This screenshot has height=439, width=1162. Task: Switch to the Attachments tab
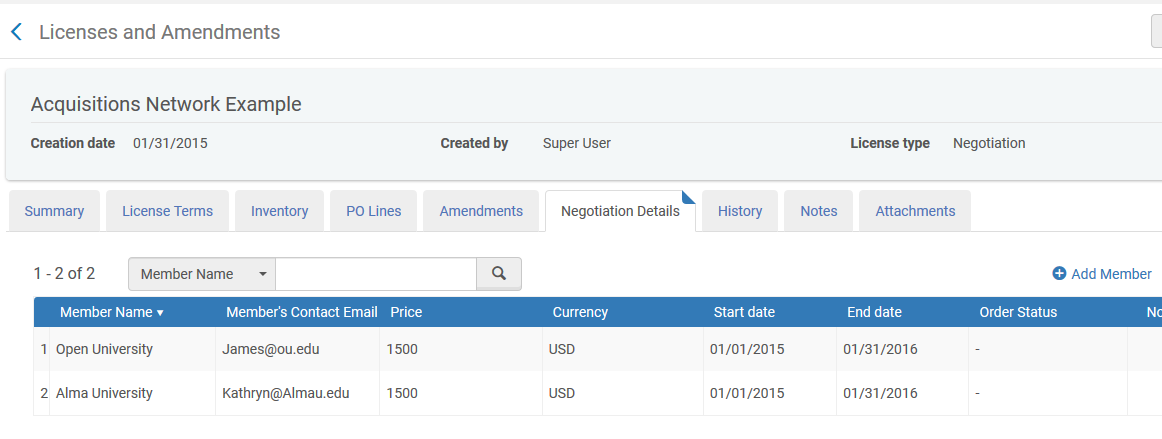(915, 211)
